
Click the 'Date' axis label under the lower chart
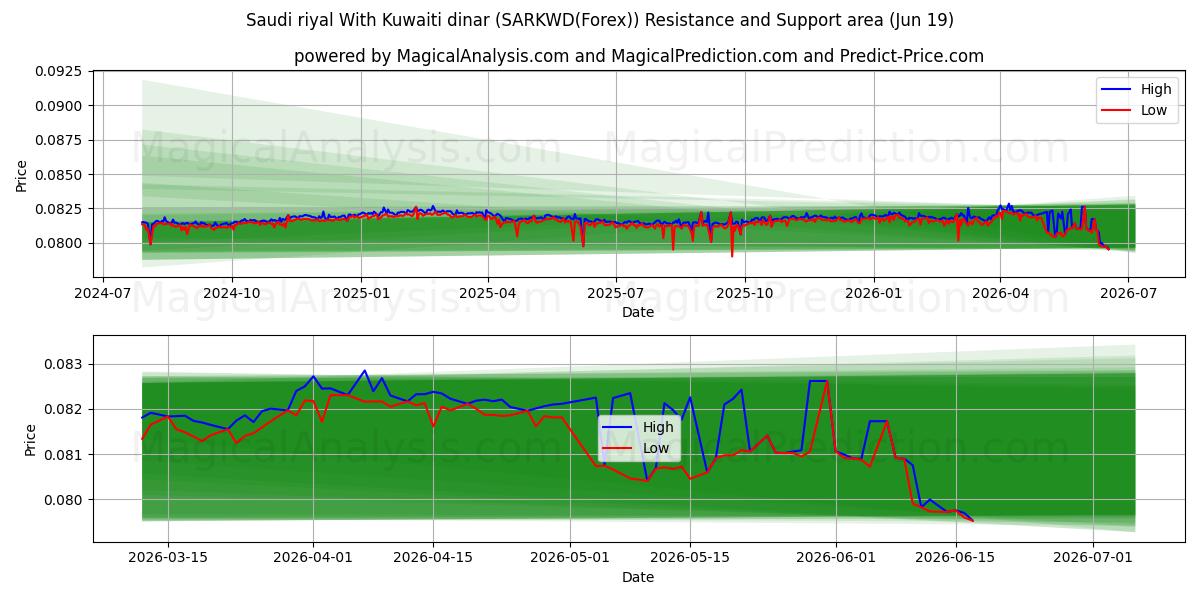[x=638, y=577]
